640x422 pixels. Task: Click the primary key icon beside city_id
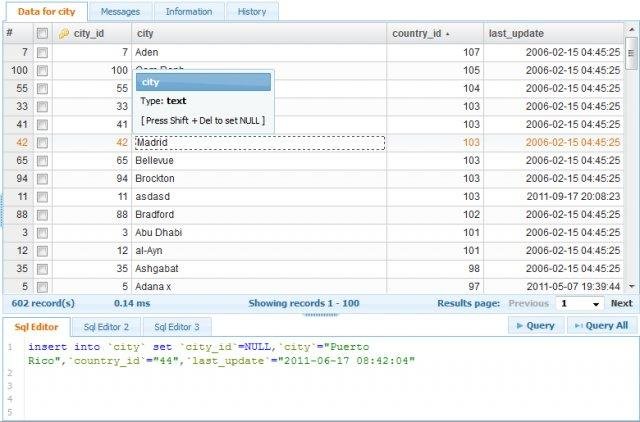63,33
